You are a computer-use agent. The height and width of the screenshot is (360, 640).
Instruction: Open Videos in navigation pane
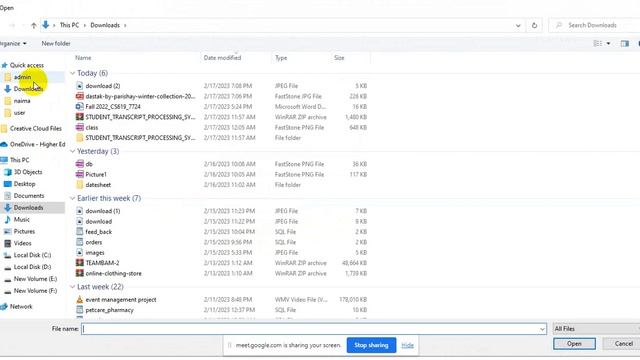(22, 243)
